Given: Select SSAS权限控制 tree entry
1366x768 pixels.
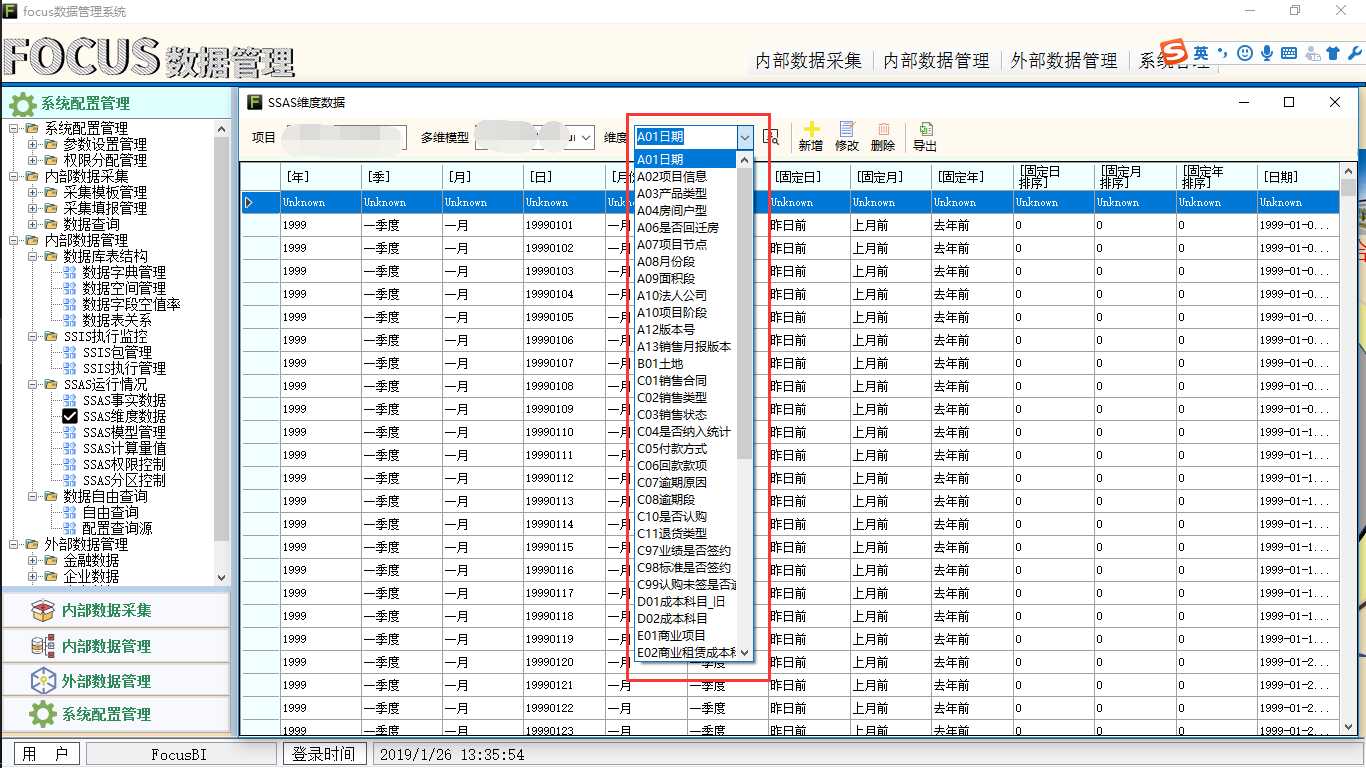Looking at the screenshot, I should 124,464.
